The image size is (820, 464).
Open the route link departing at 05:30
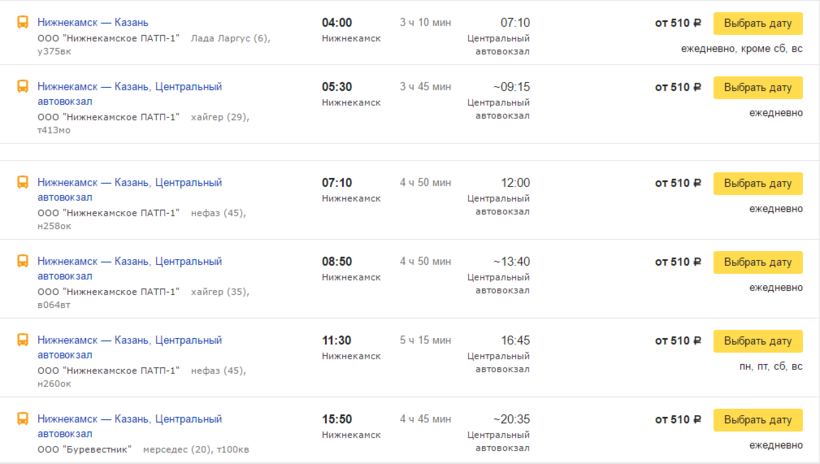pyautogui.click(x=129, y=87)
